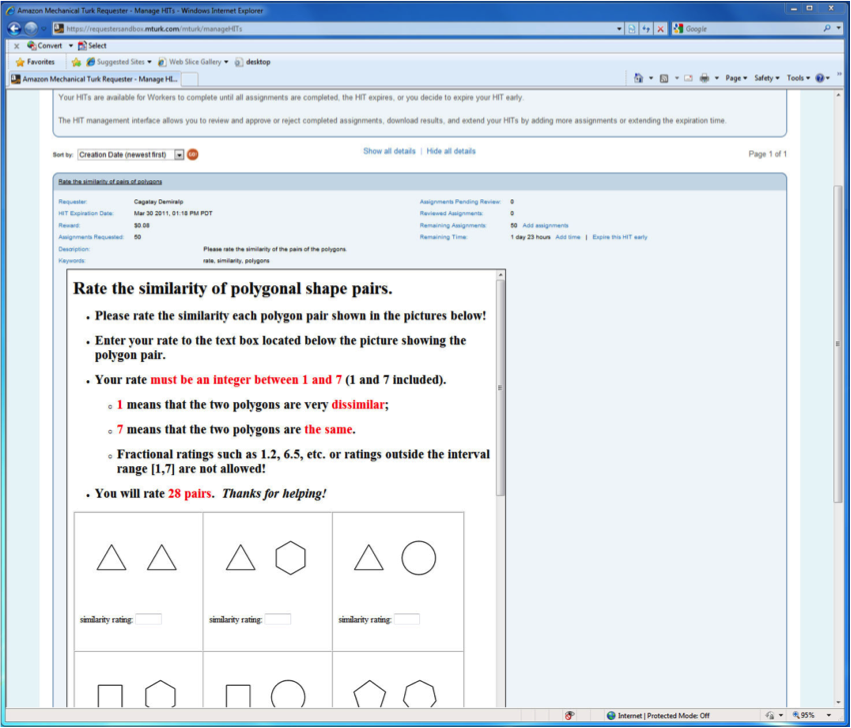Click the Home icon in the command bar
Screen dimensions: 851x728
pyautogui.click(x=639, y=78)
